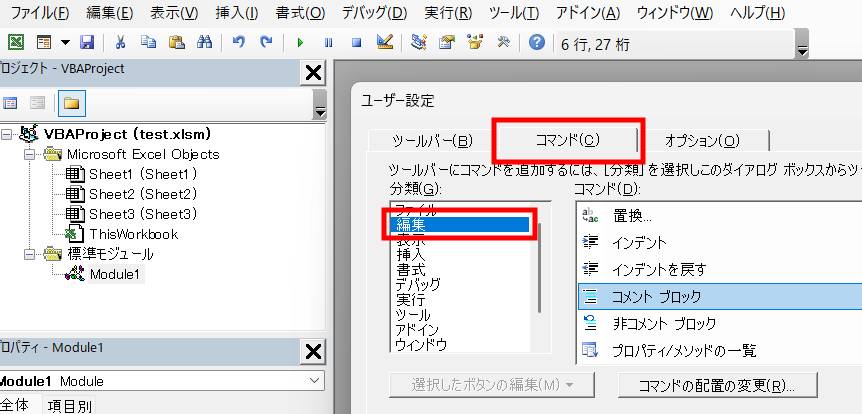Switch to the ツールバー(B) tab
Viewport: 862px width, 414px height.
432,141
